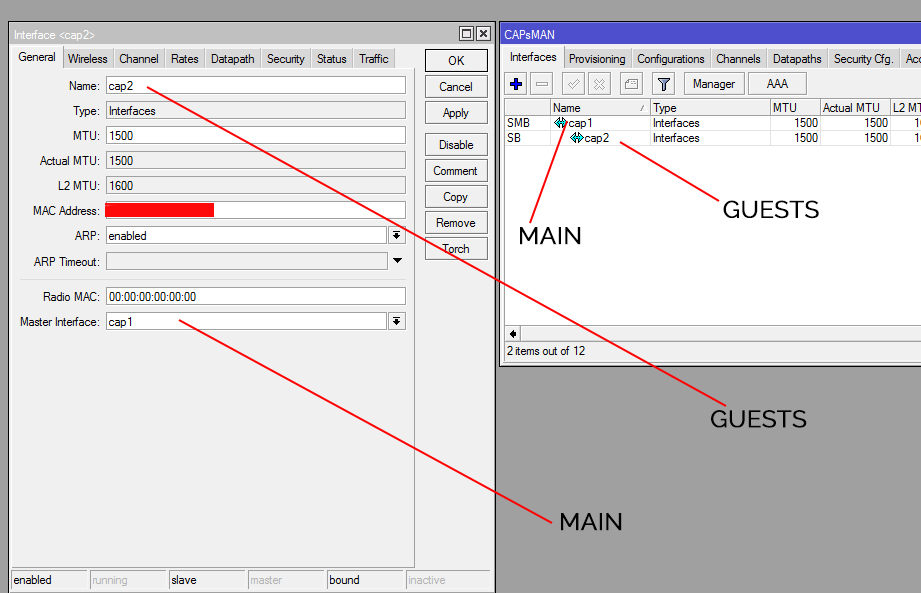Open the Master Interface dropdown arrow
921x593 pixels.
pyautogui.click(x=397, y=321)
